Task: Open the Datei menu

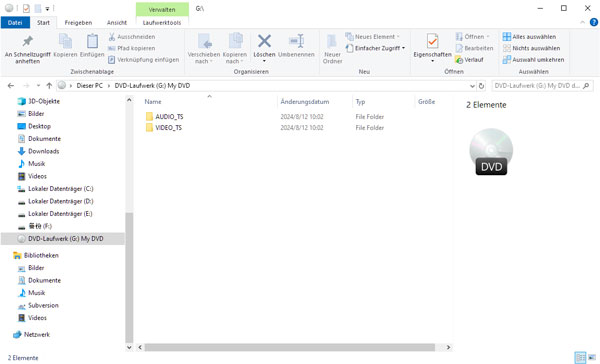Action: coord(15,23)
